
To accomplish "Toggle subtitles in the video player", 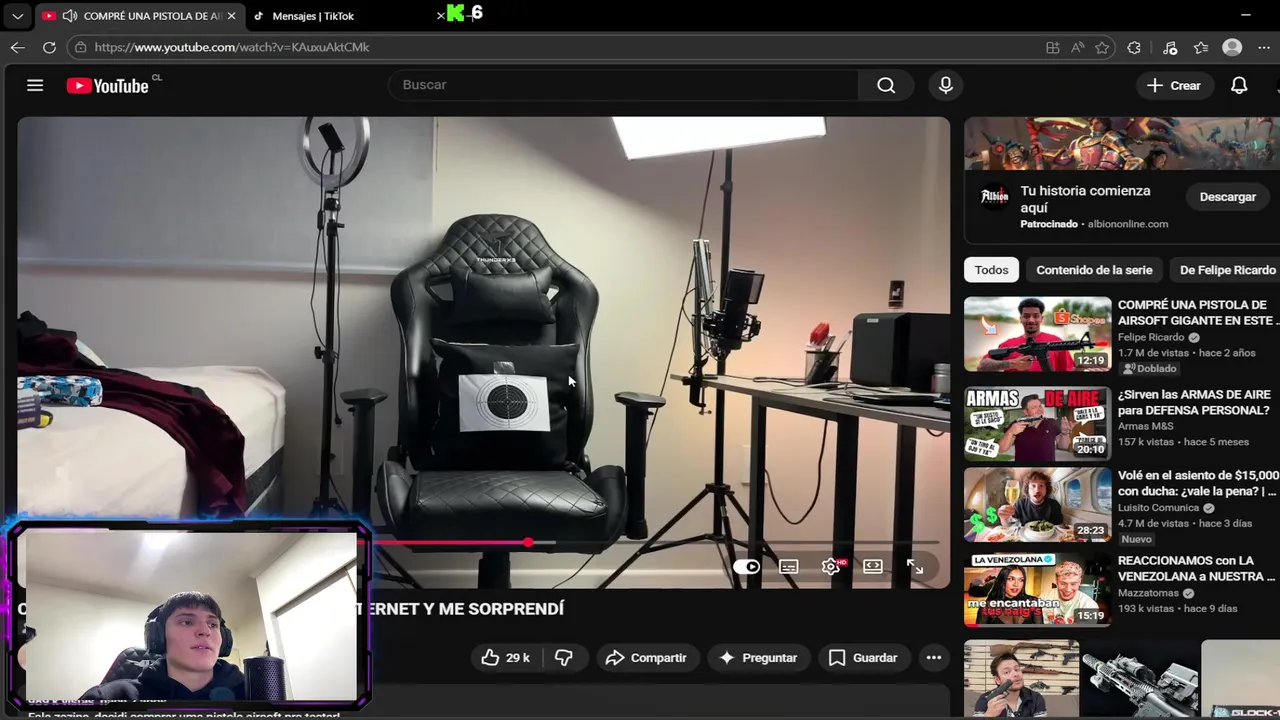I will coord(789,566).
